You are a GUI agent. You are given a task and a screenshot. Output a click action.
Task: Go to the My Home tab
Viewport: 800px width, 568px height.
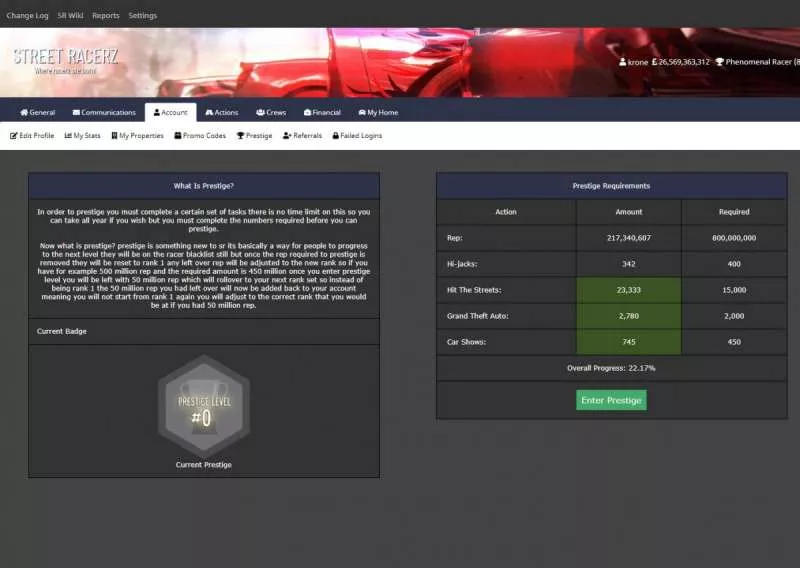click(x=378, y=113)
